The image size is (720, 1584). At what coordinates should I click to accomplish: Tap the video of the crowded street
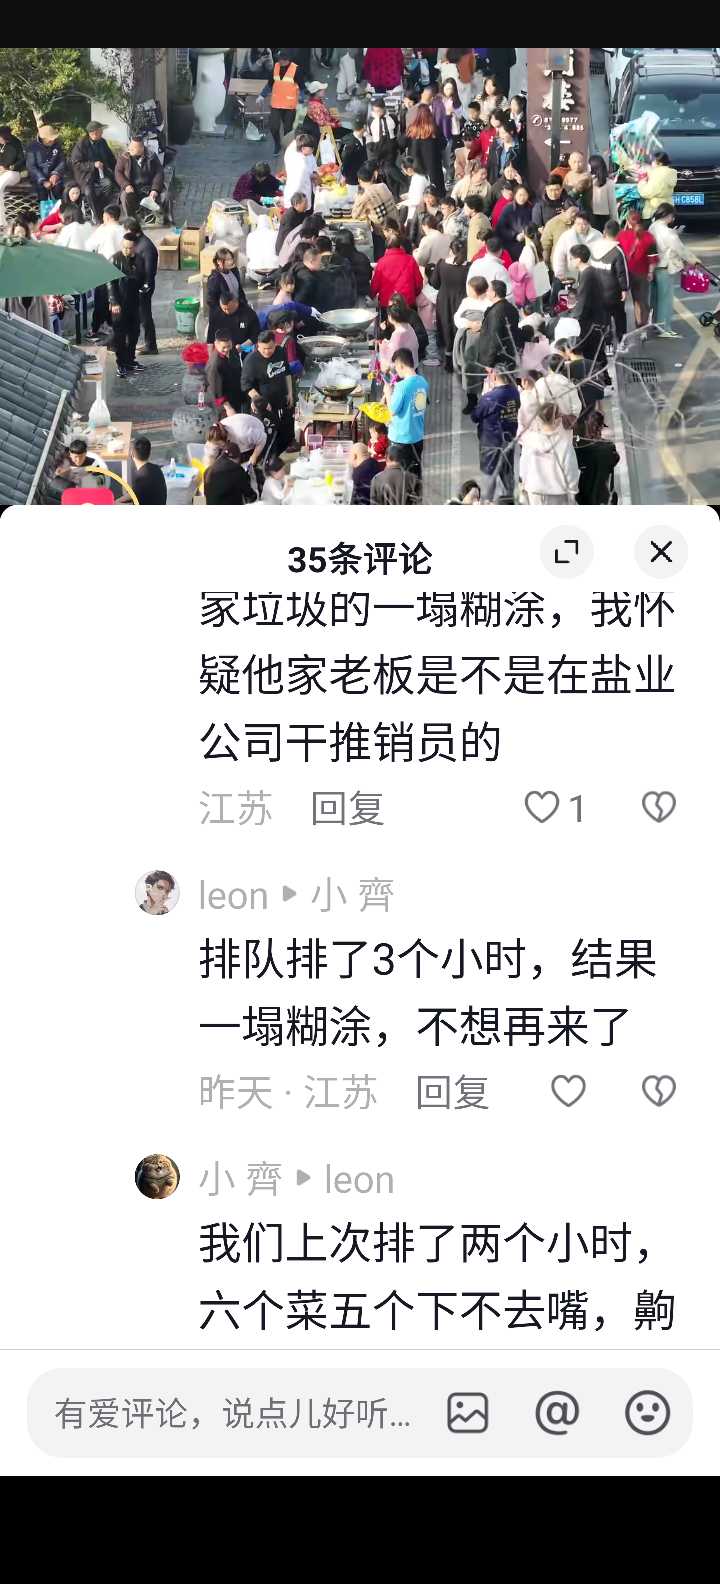click(x=360, y=276)
